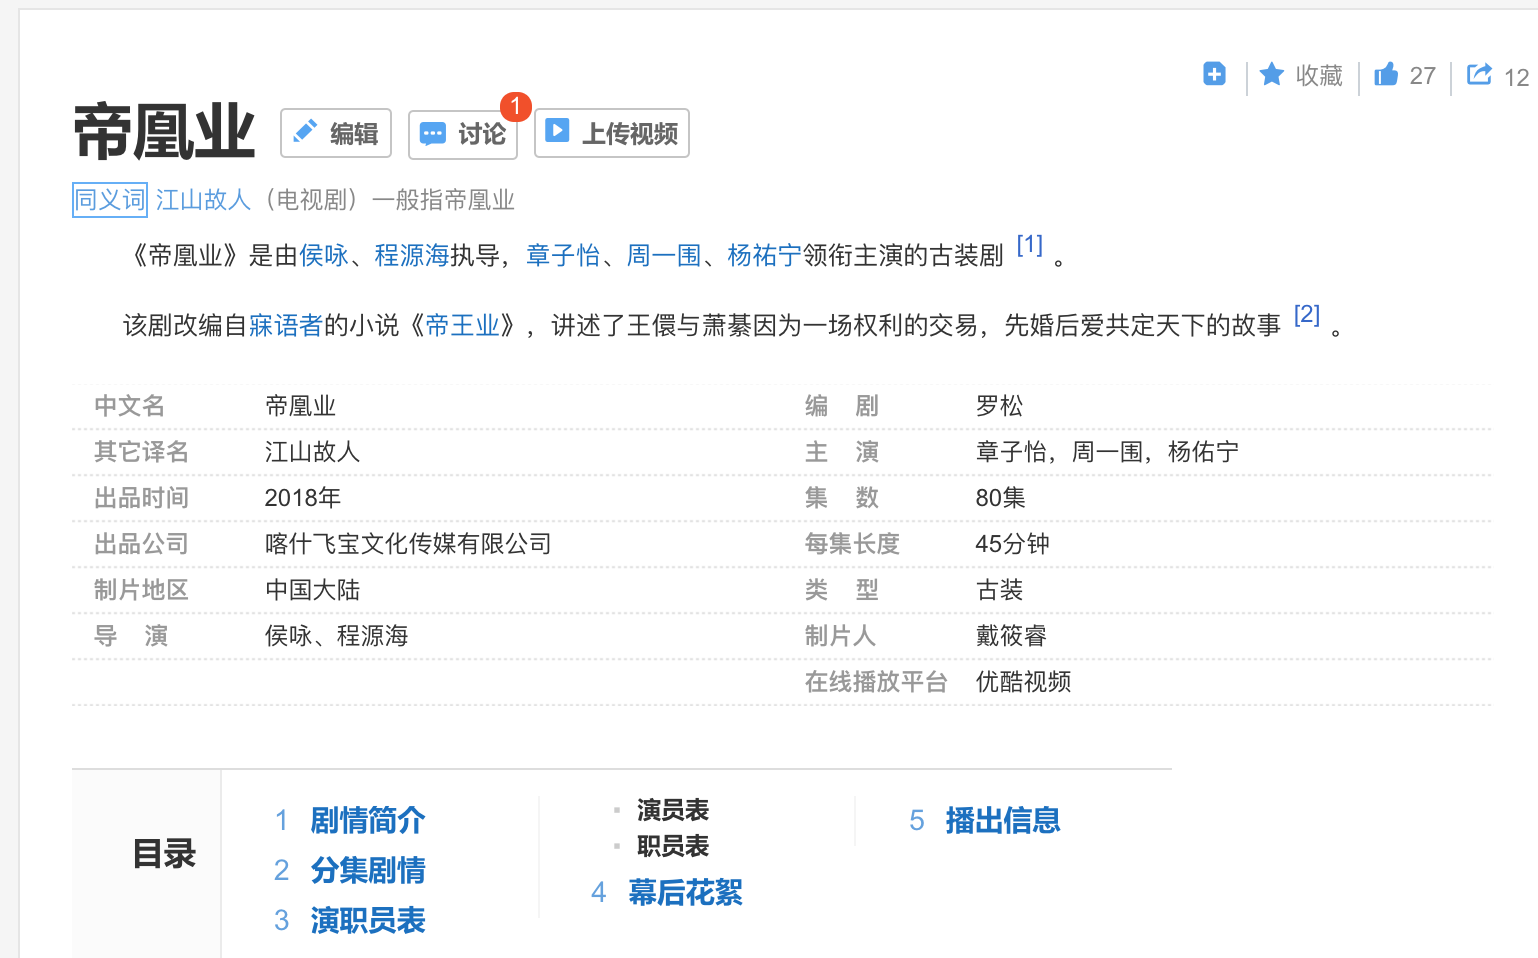Viewport: 1538px width, 958px height.
Task: Open author 寐语者 link
Action: (286, 326)
